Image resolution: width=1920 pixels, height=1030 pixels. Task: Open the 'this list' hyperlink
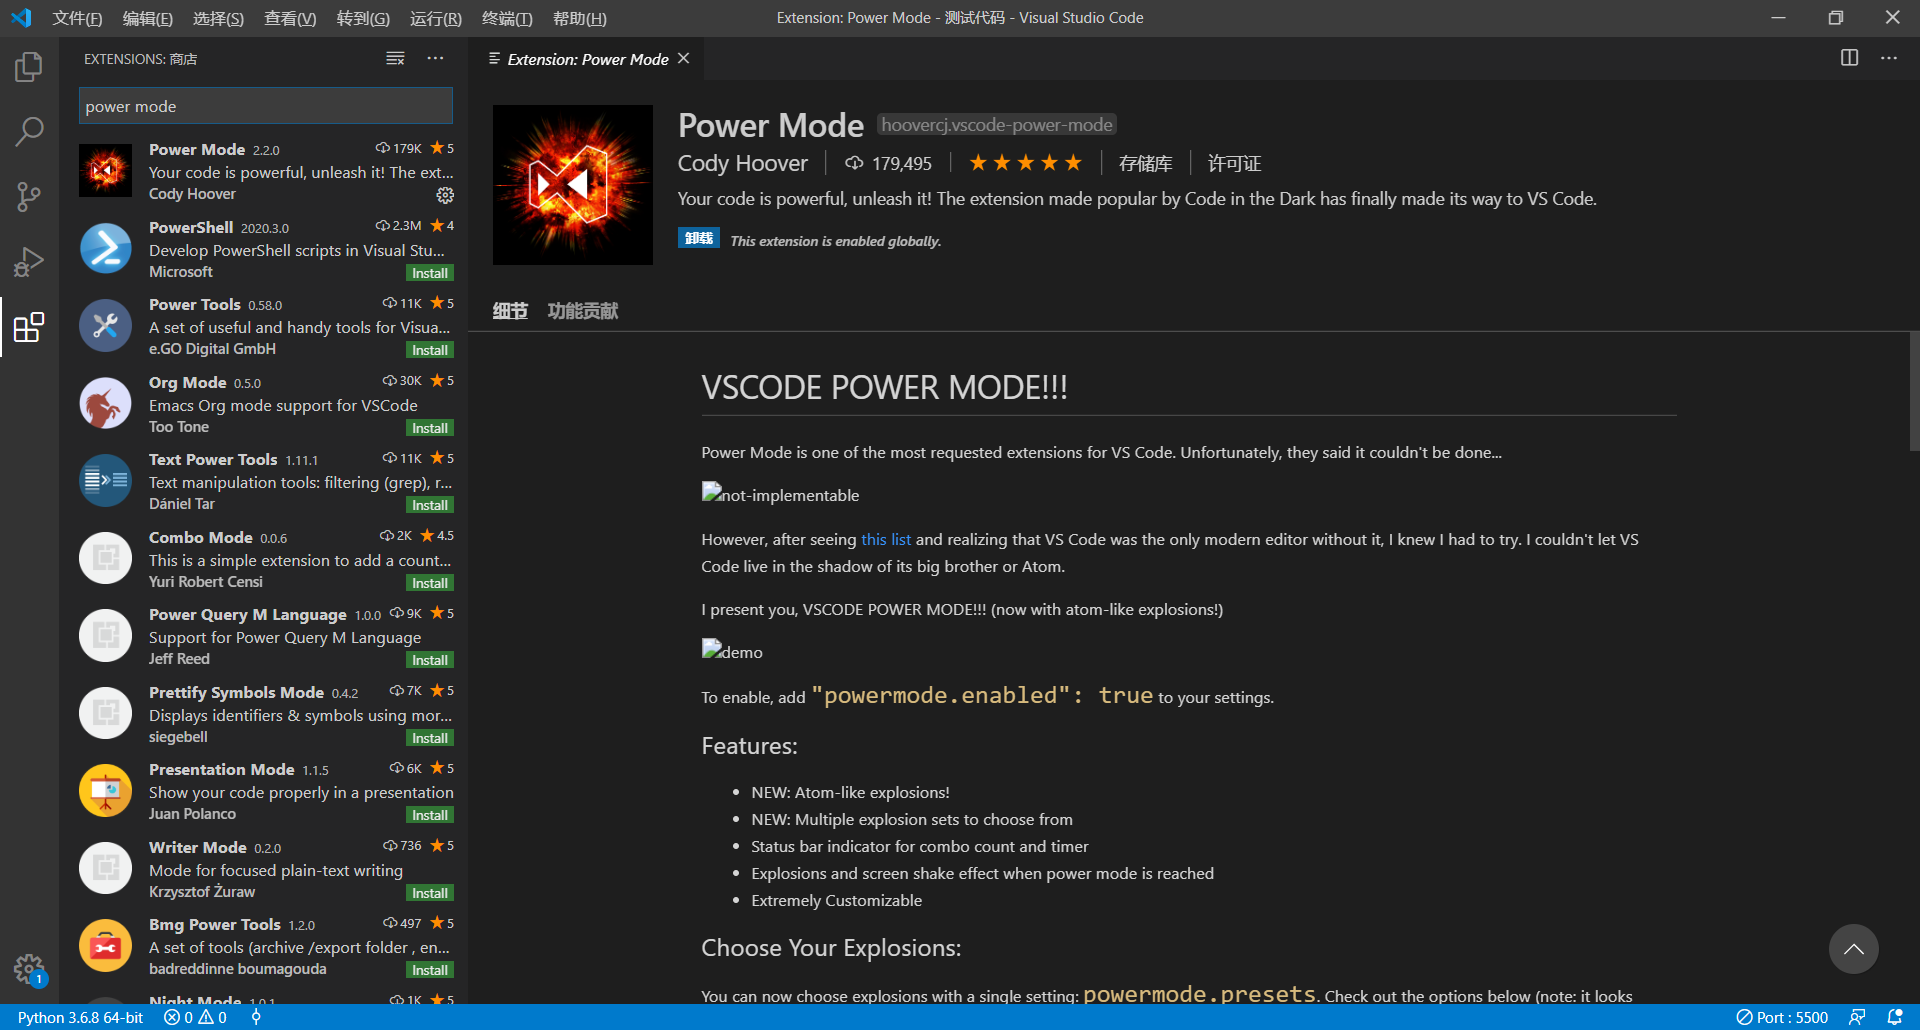[x=886, y=539]
